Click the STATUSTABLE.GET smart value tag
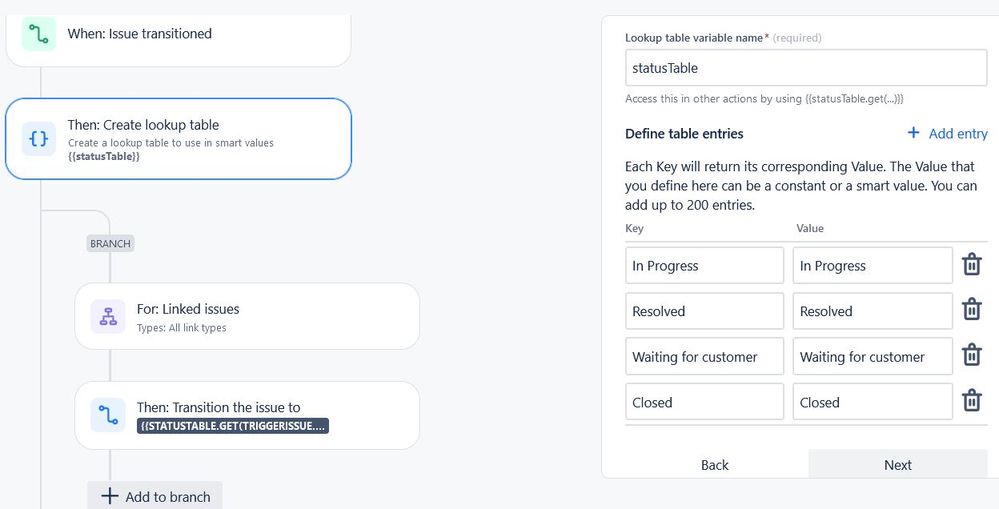999x509 pixels. 233,426
